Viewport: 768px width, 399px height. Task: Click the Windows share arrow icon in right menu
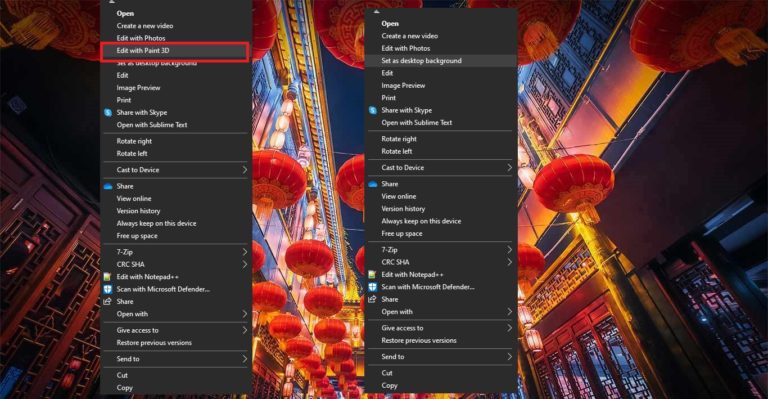coord(373,300)
